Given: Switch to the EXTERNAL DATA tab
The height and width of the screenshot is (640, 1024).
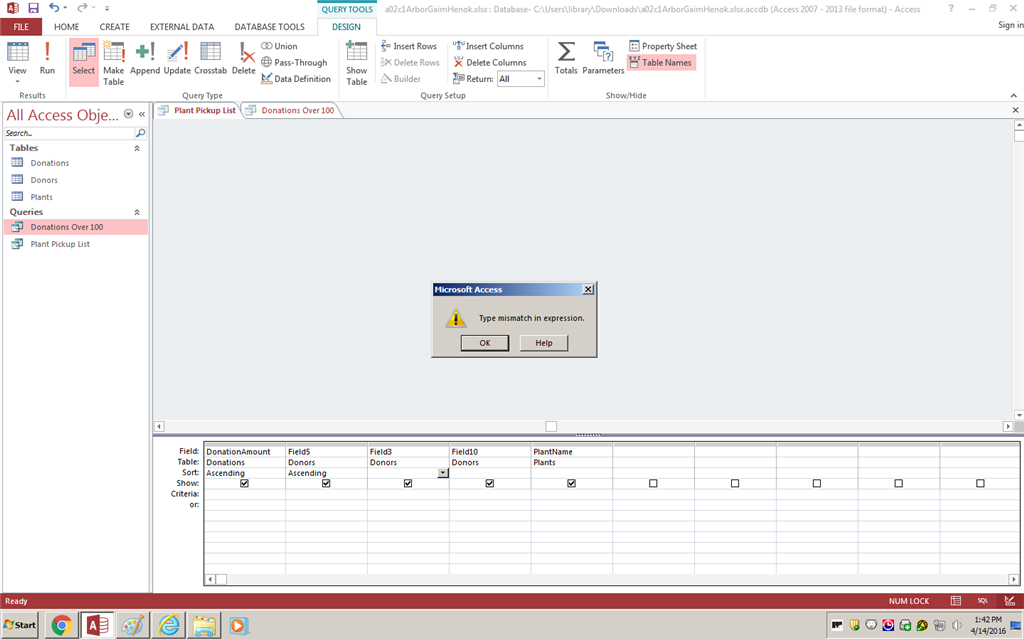Looking at the screenshot, I should click(182, 27).
